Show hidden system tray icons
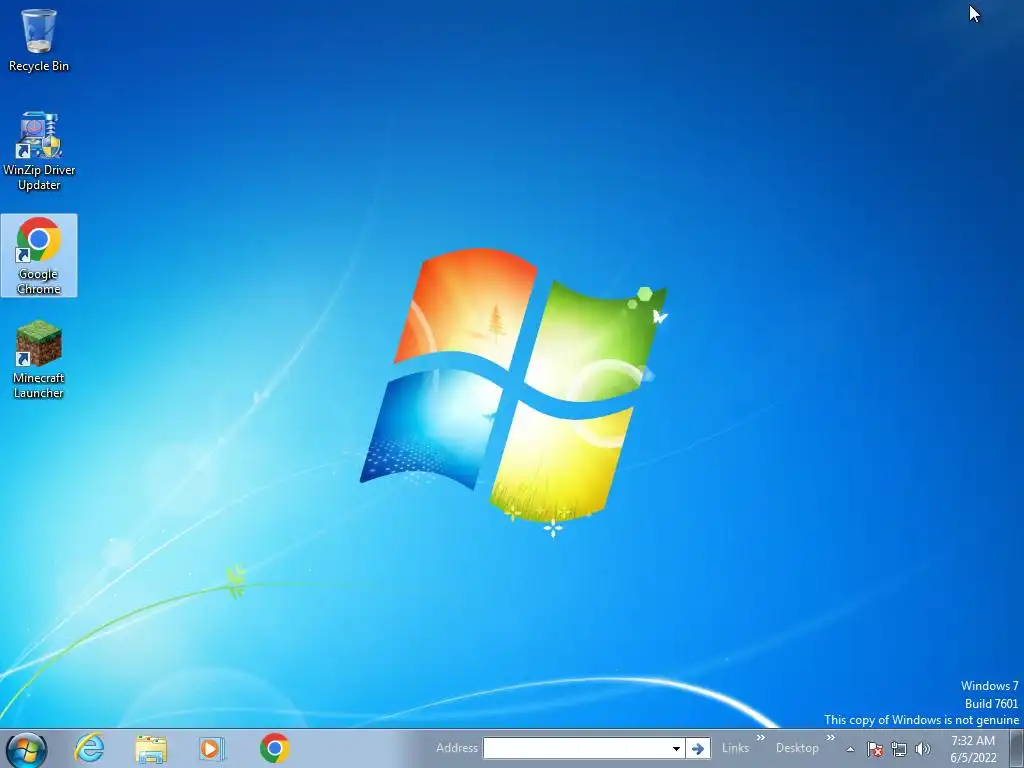Image resolution: width=1024 pixels, height=768 pixels. [850, 749]
